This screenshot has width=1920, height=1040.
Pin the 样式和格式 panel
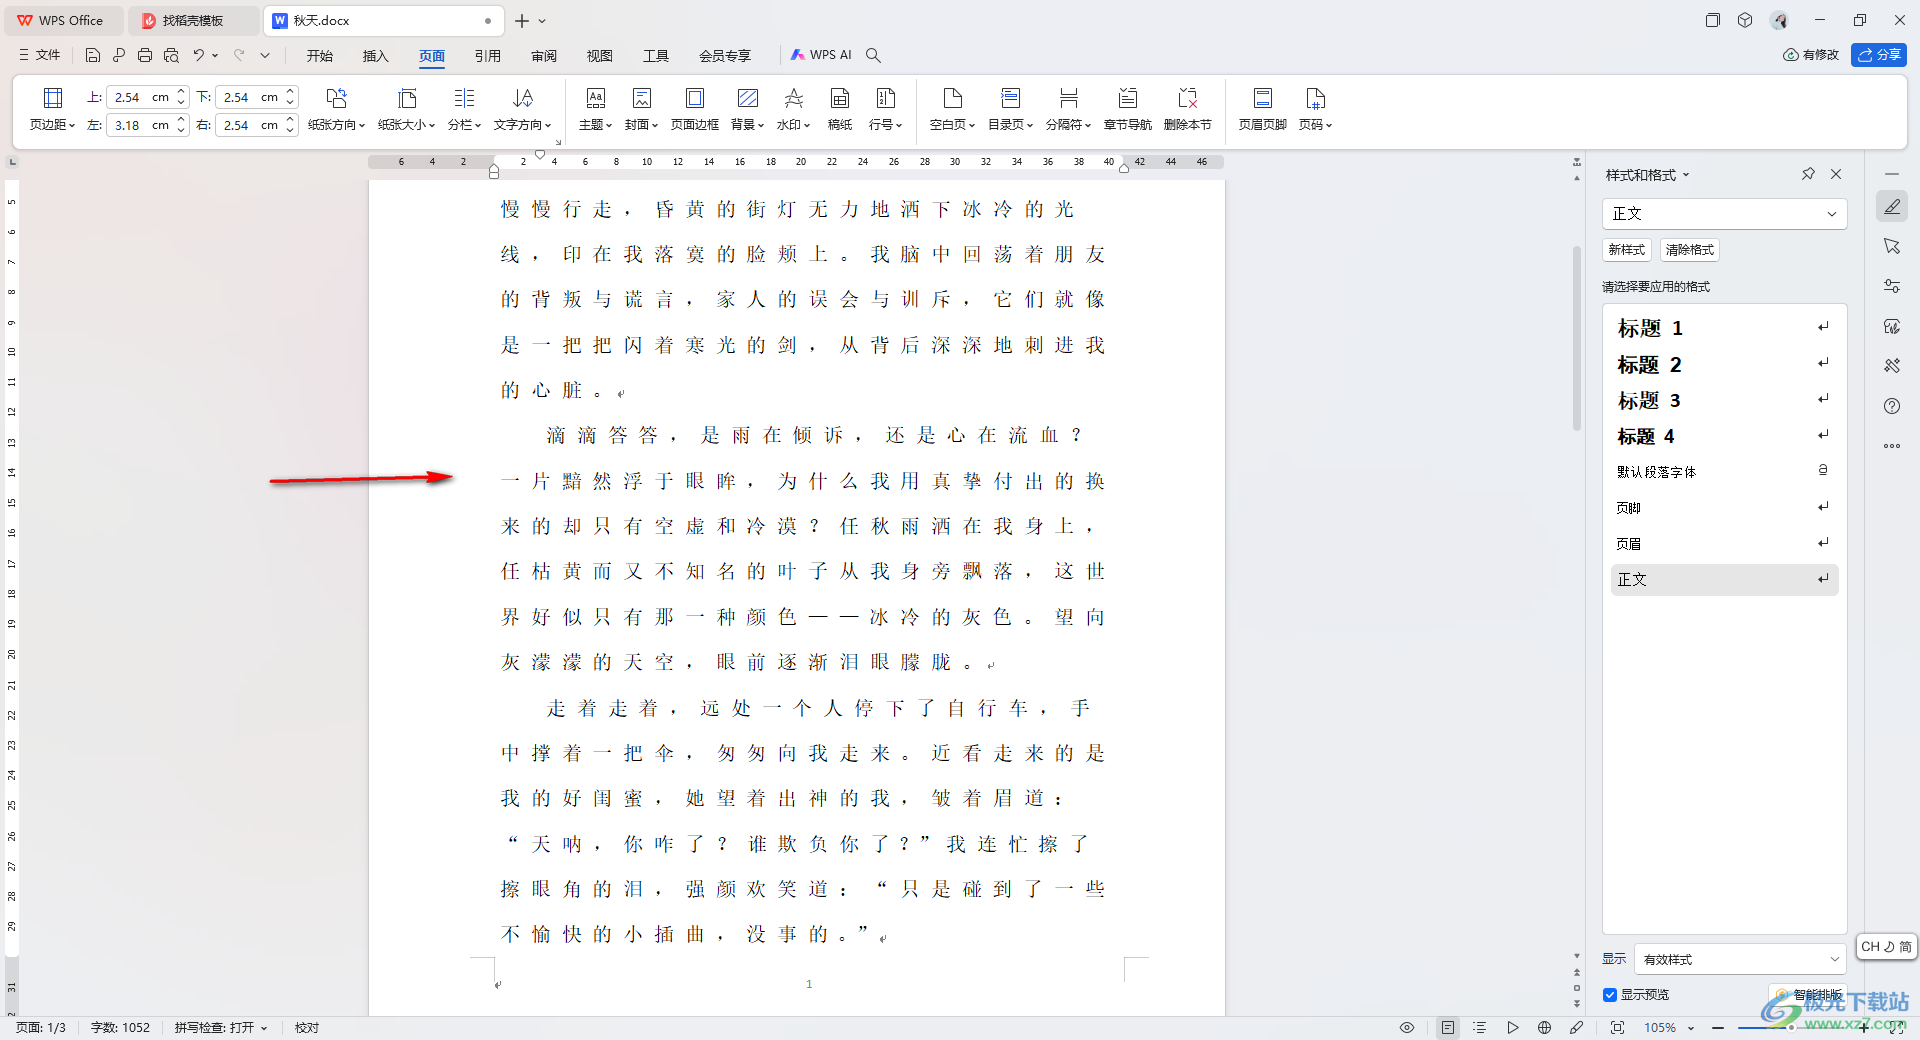pos(1808,174)
